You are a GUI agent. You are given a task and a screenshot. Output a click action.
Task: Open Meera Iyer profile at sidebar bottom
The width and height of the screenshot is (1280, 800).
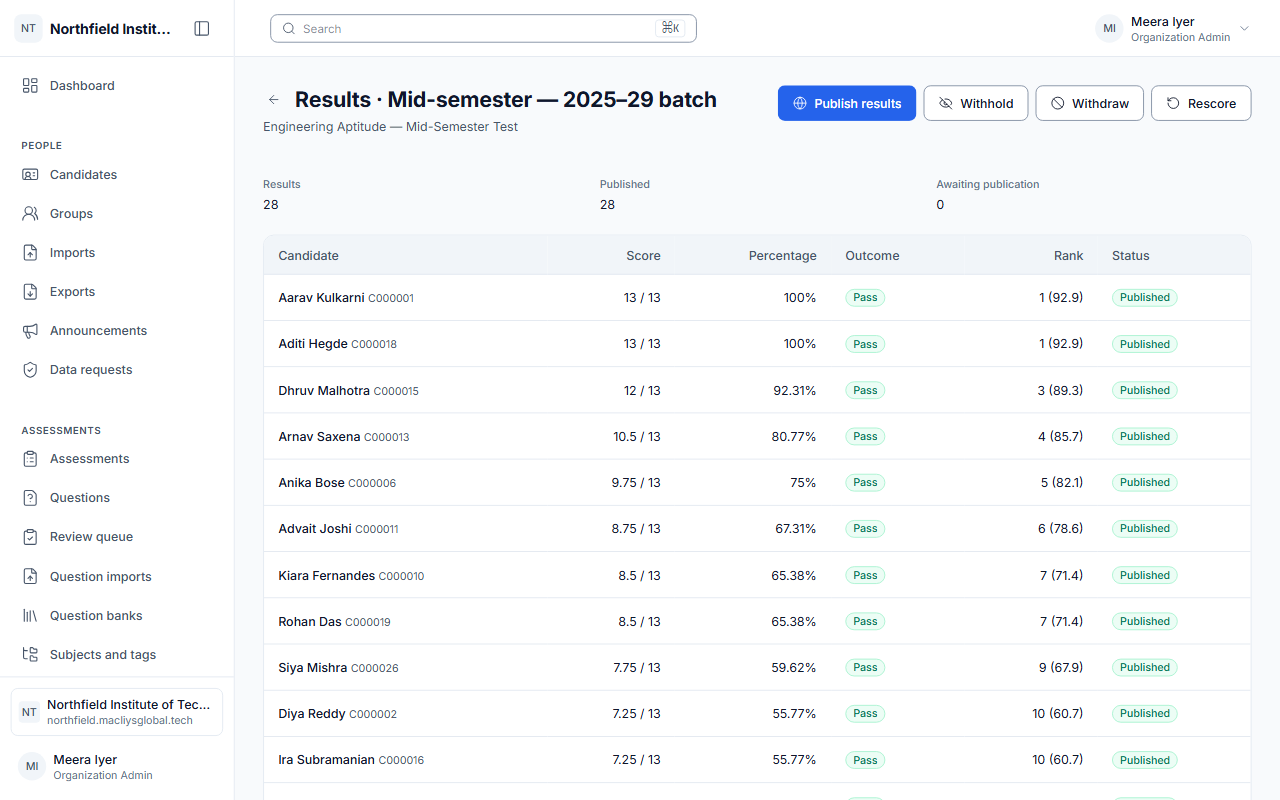coord(117,767)
